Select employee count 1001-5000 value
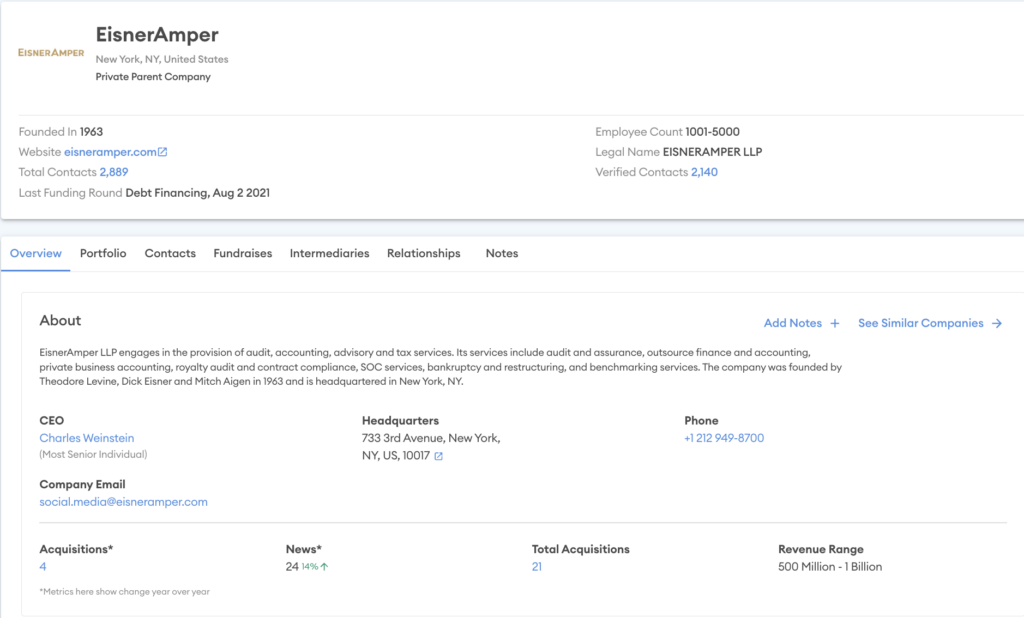This screenshot has height=618, width=1024. tap(712, 131)
